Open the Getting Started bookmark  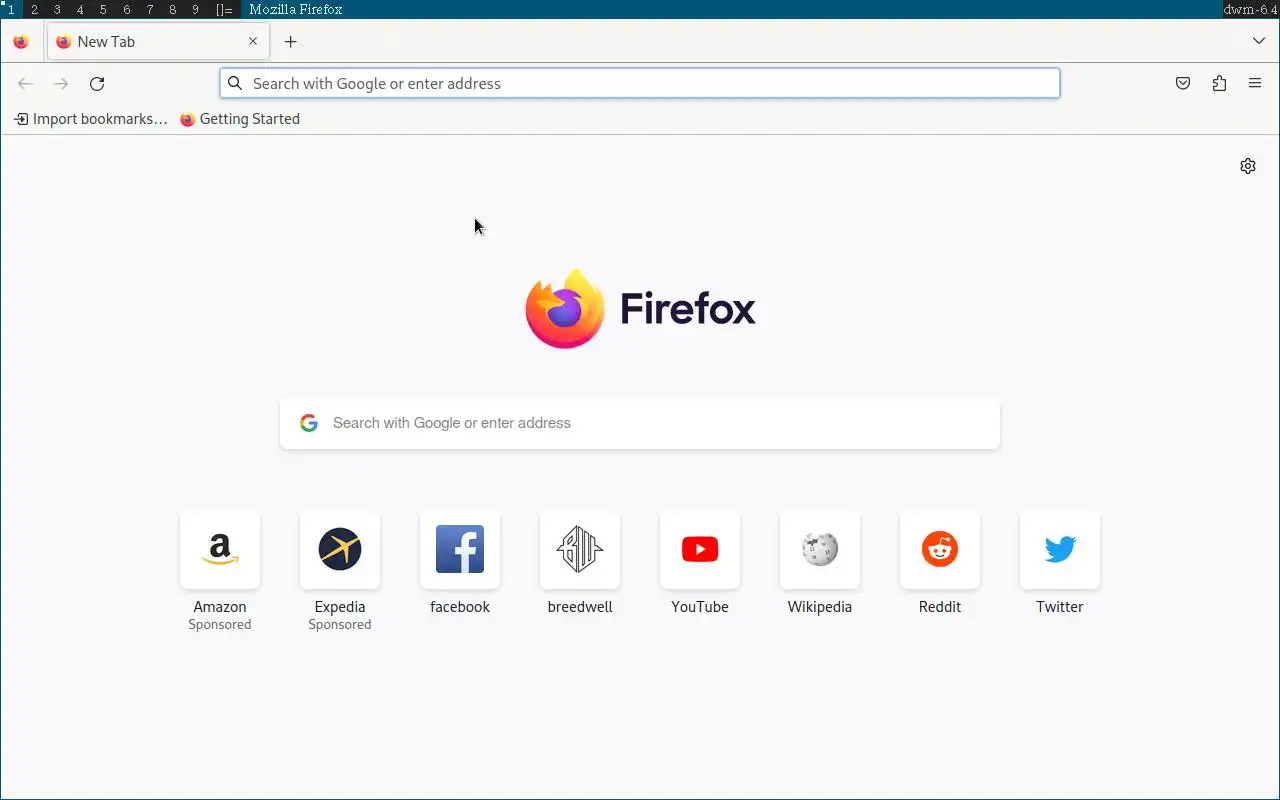[x=240, y=119]
